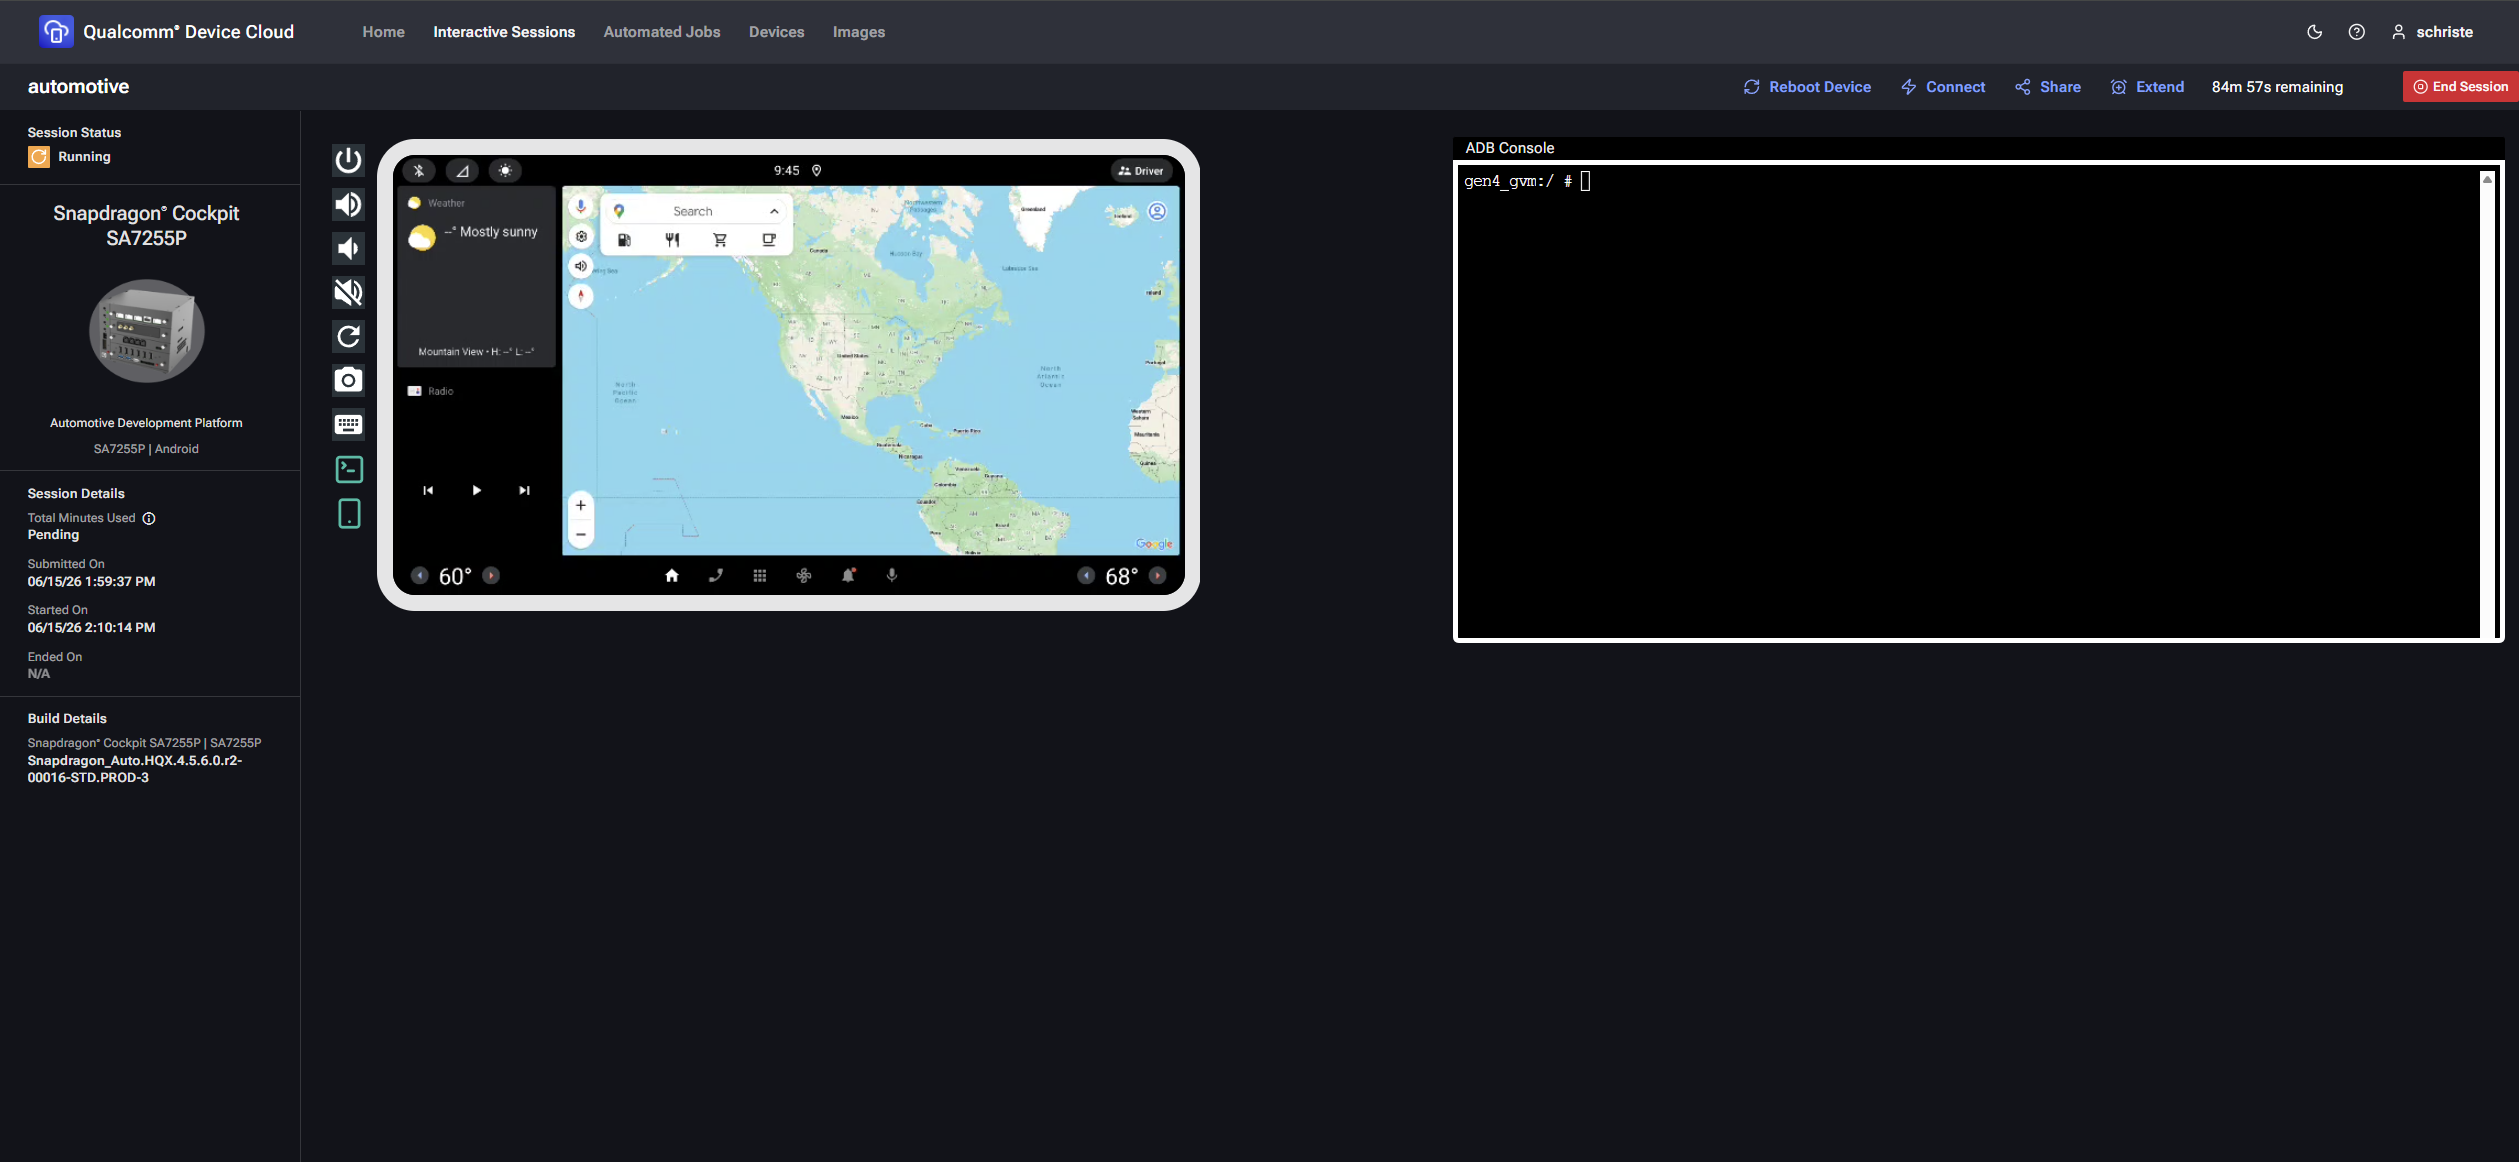
Task: Open the Interactive Sessions tab
Action: pos(504,32)
